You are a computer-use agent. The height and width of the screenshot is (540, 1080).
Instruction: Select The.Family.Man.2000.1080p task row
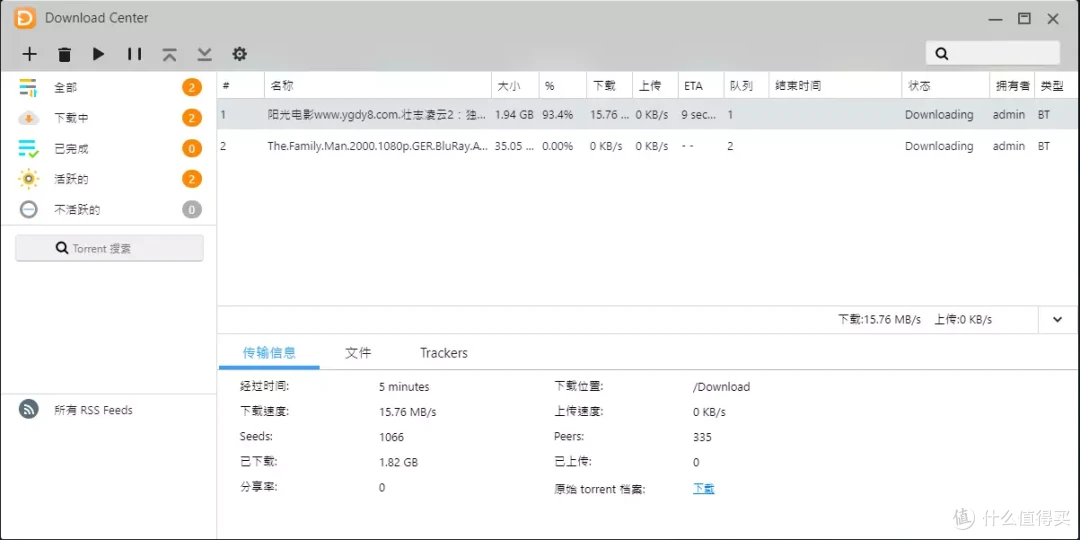(x=648, y=146)
